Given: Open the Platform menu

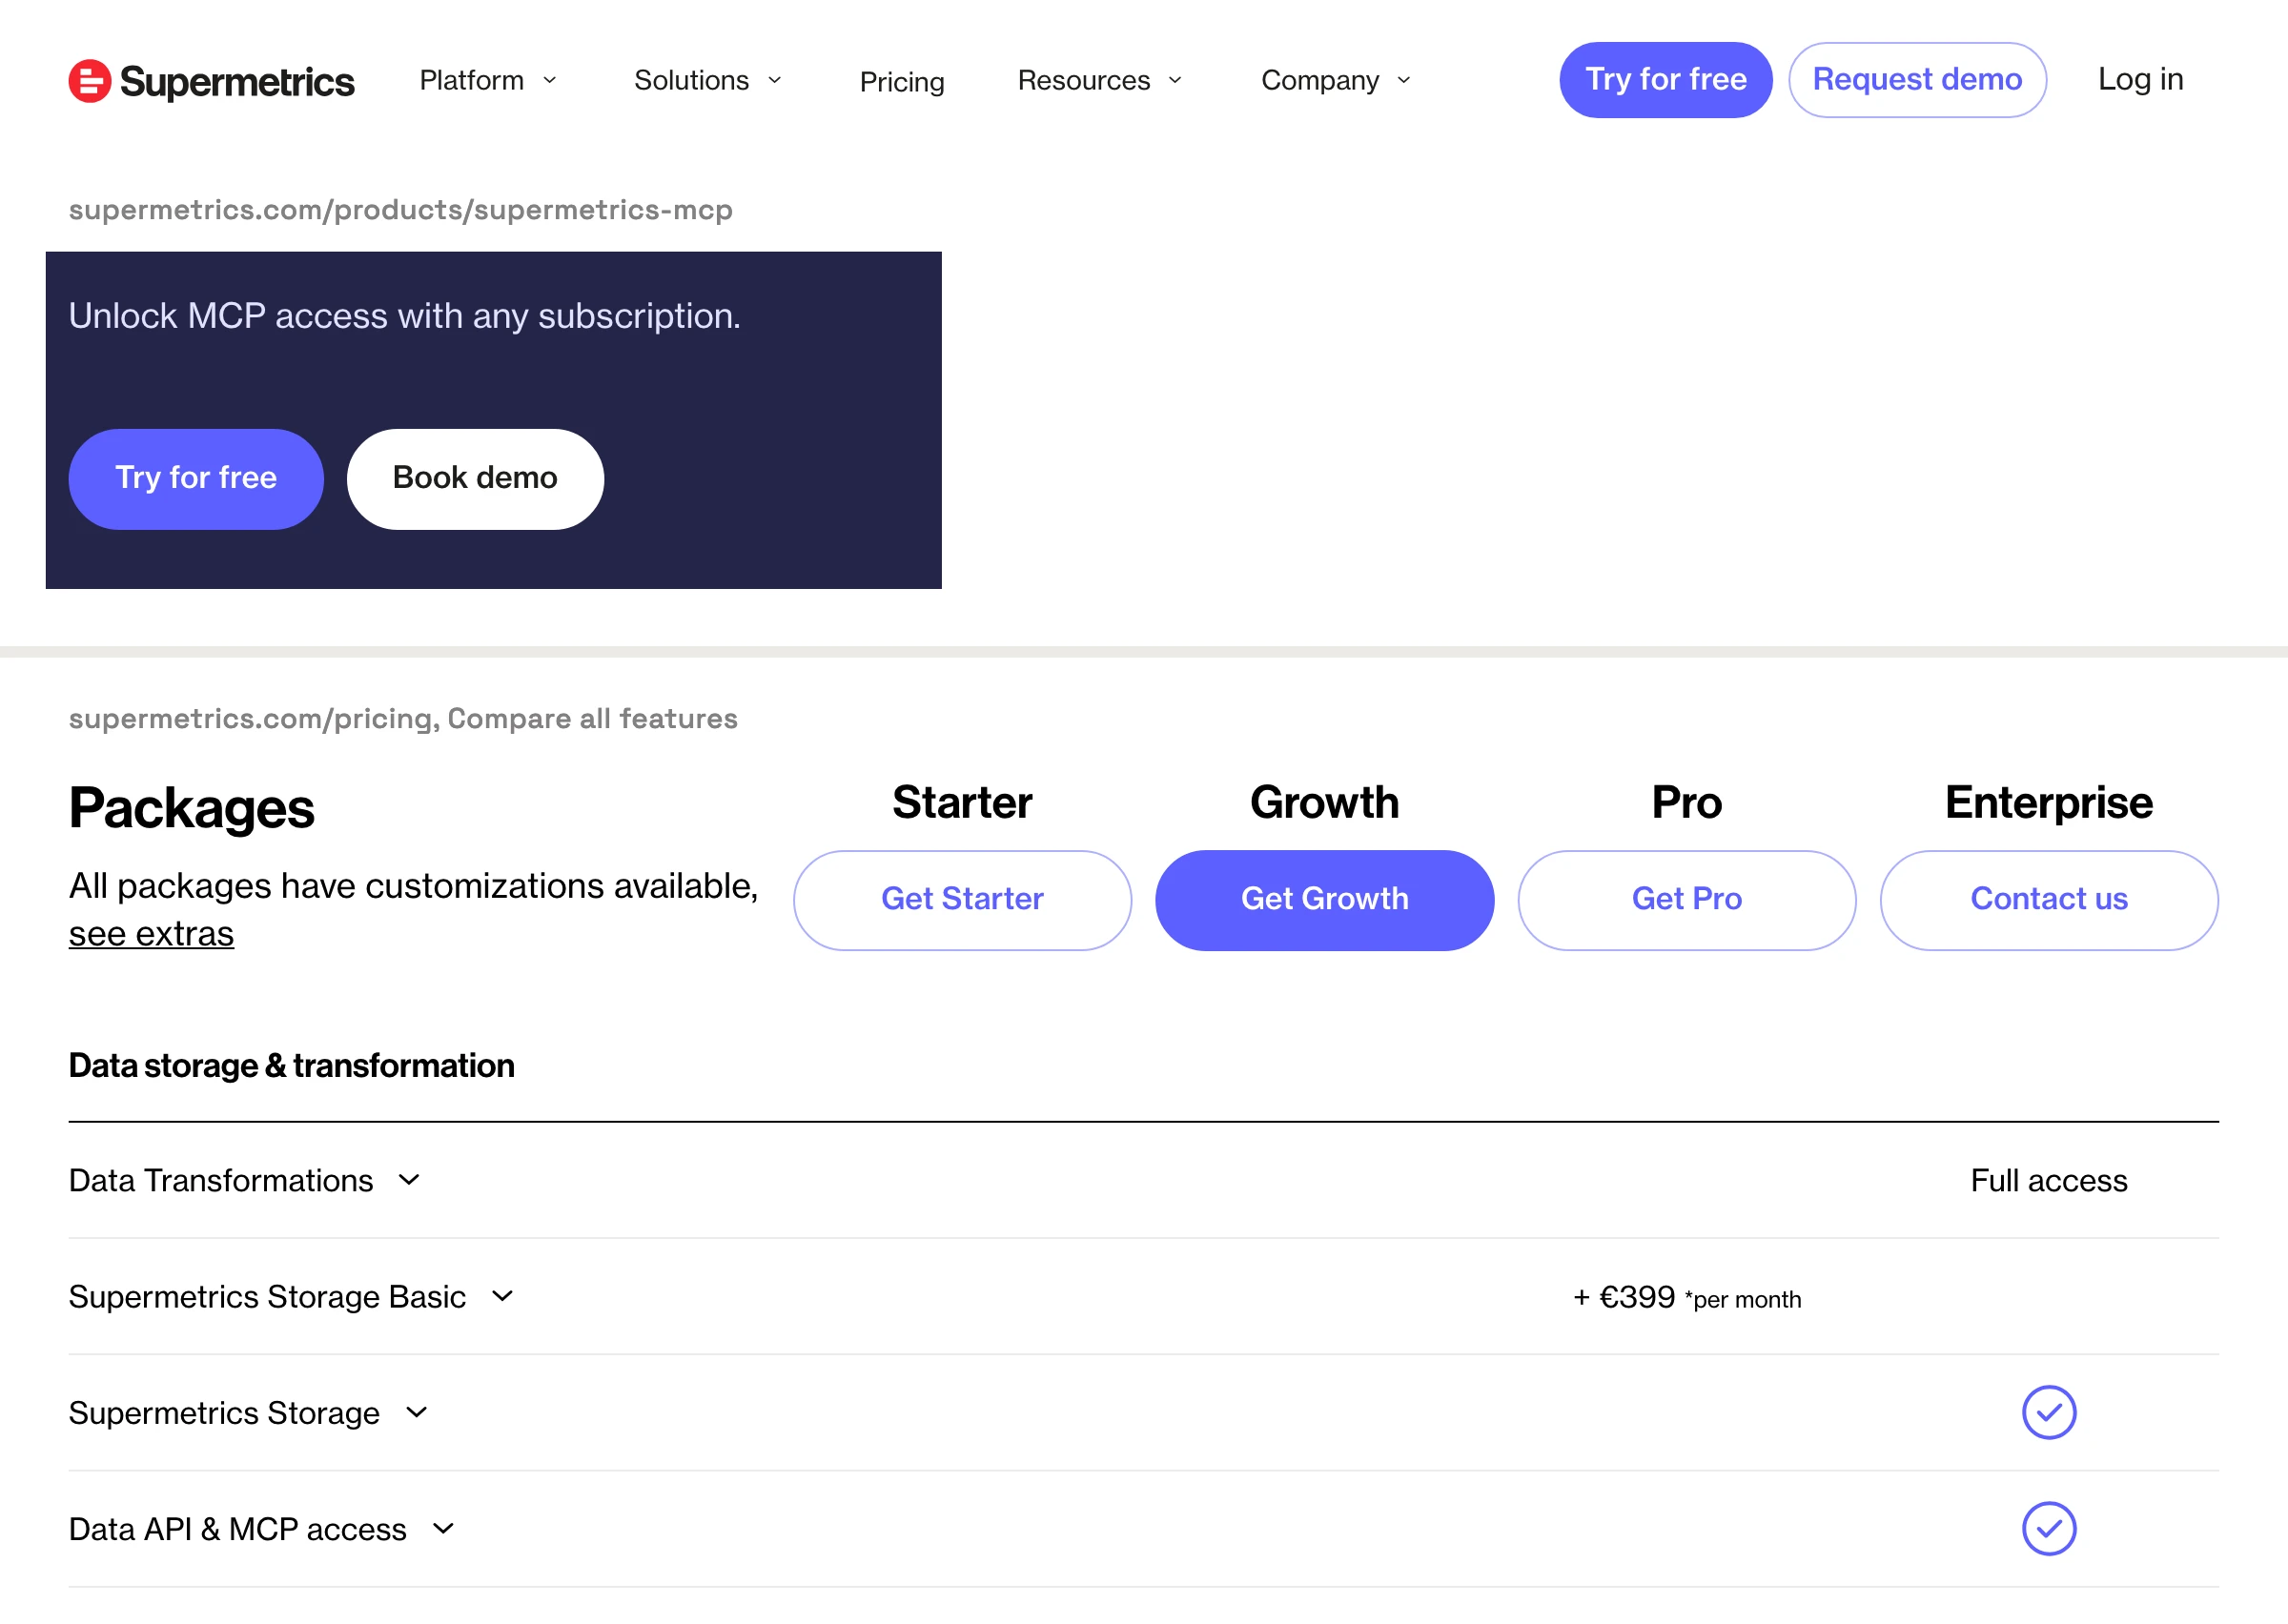Looking at the screenshot, I should point(488,80).
